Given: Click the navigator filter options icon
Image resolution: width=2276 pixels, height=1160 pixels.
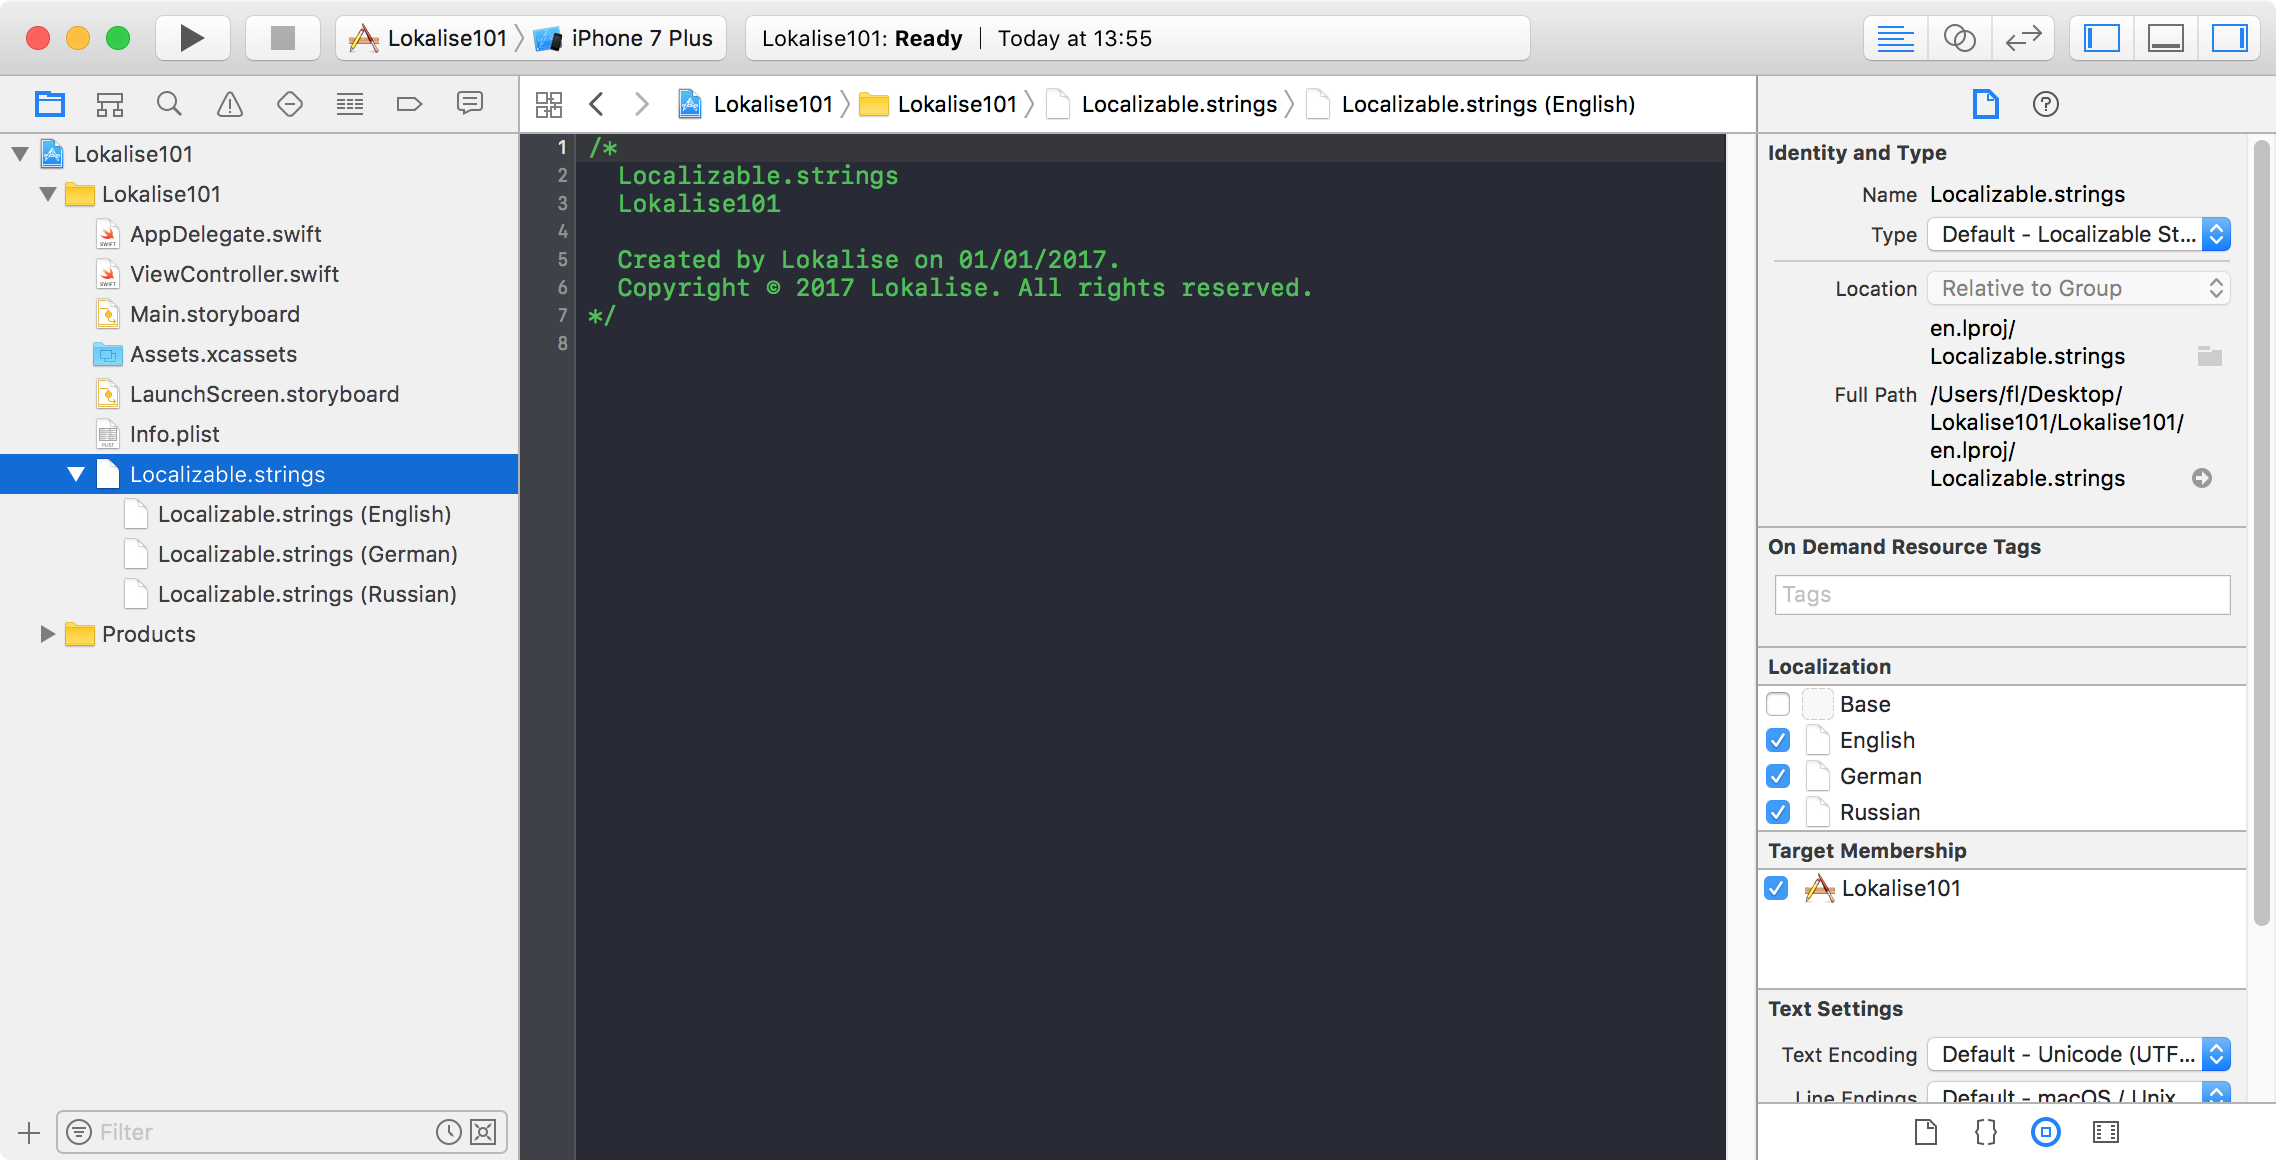Looking at the screenshot, I should coord(78,1132).
